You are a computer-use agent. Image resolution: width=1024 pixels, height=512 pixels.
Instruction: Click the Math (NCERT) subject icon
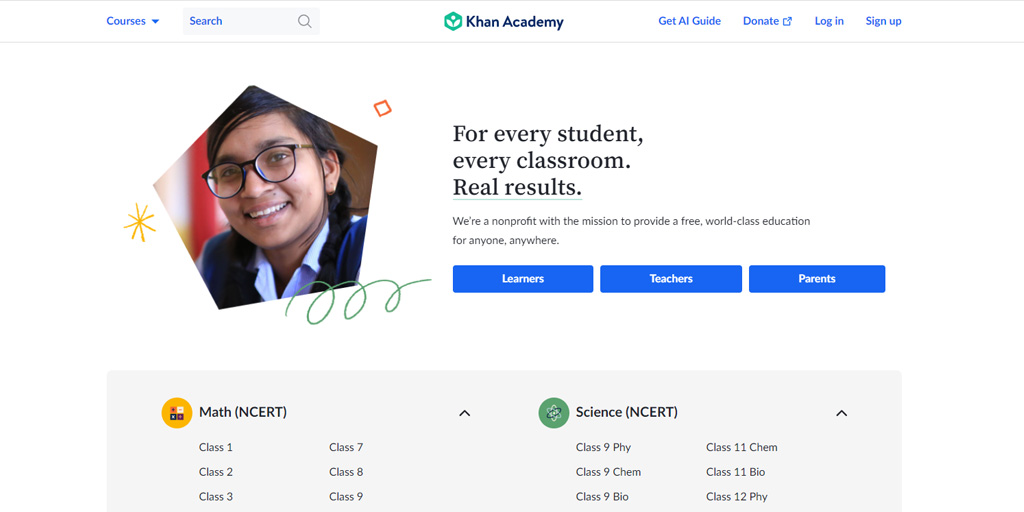pos(177,413)
